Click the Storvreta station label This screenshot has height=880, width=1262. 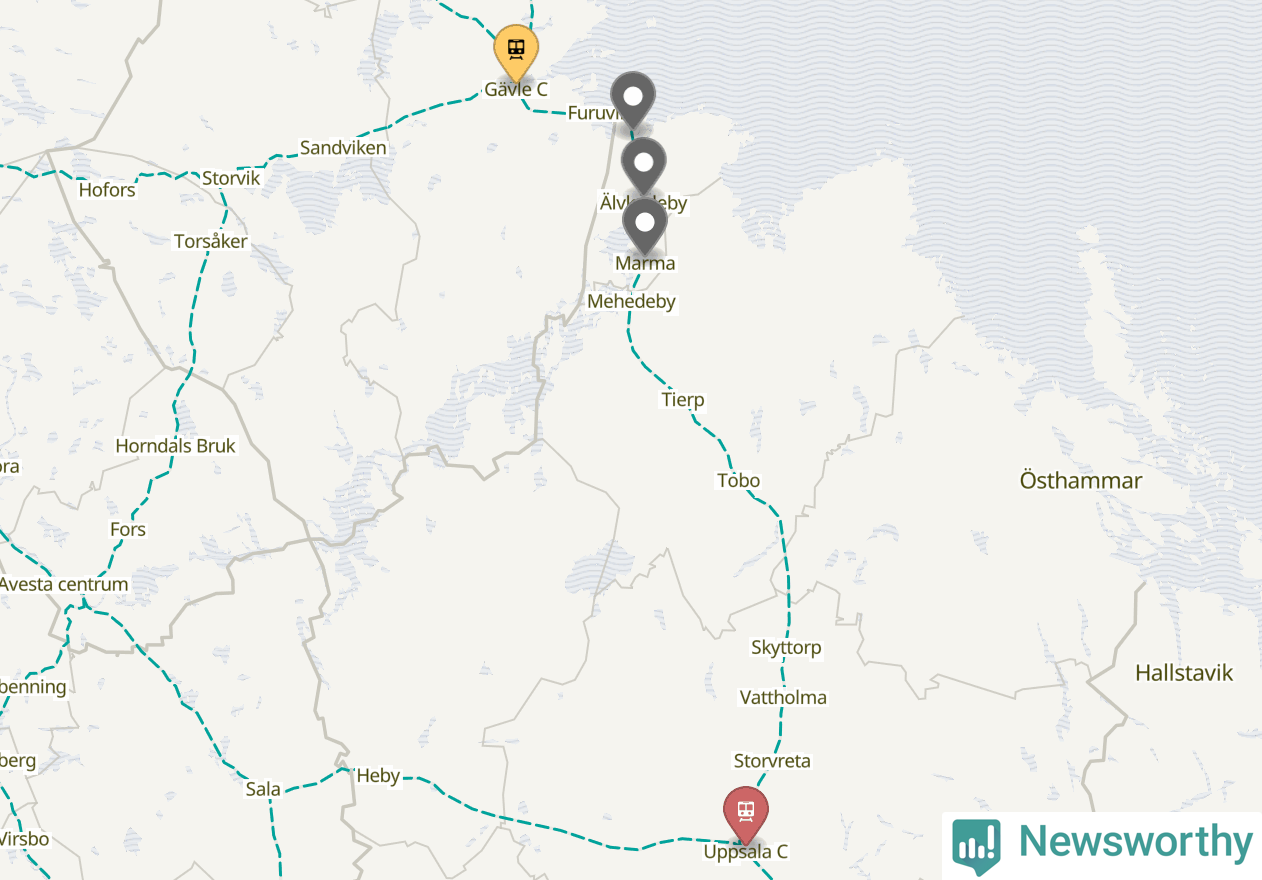click(772, 761)
